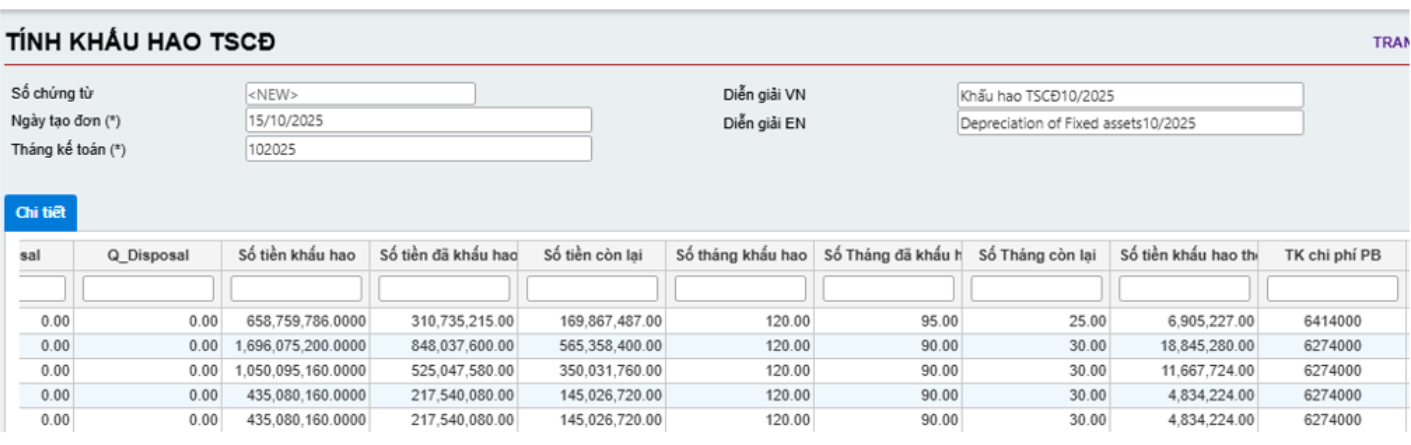Screen dimensions: 1411x445
Task: Click the Số tiền còn lại column header
Action: (592, 256)
